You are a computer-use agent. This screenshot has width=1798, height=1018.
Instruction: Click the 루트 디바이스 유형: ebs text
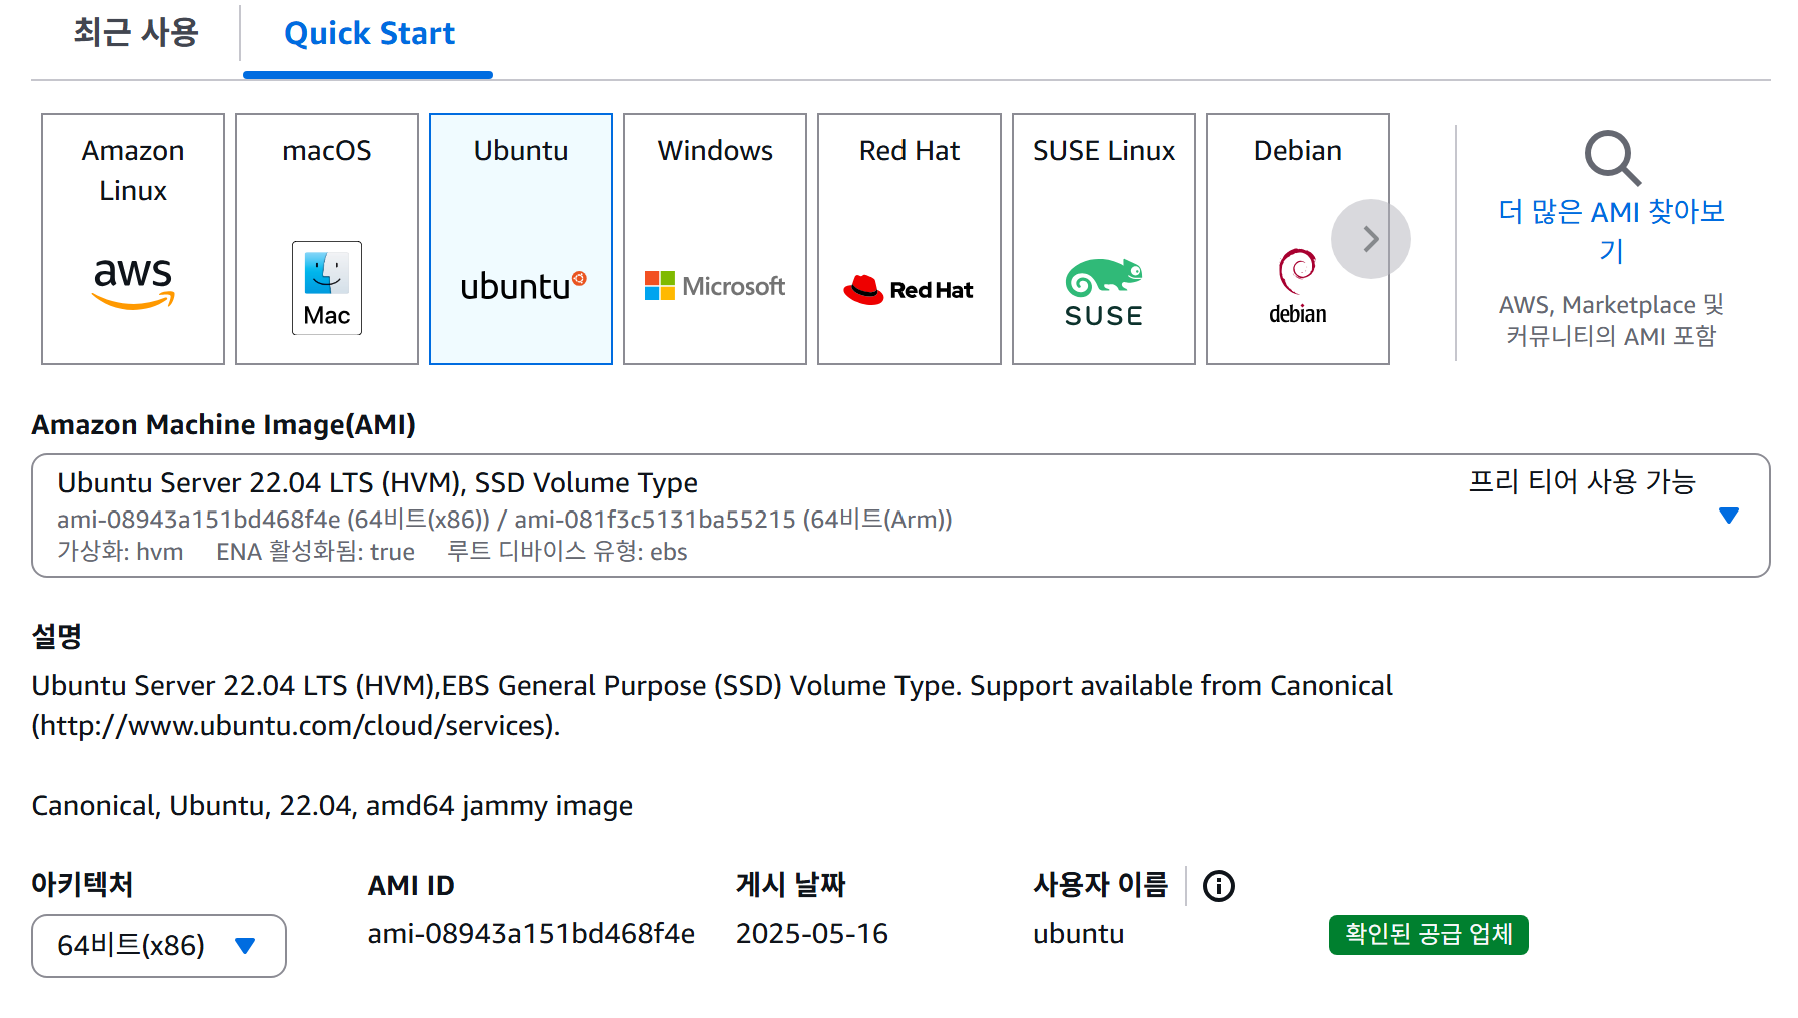click(567, 552)
